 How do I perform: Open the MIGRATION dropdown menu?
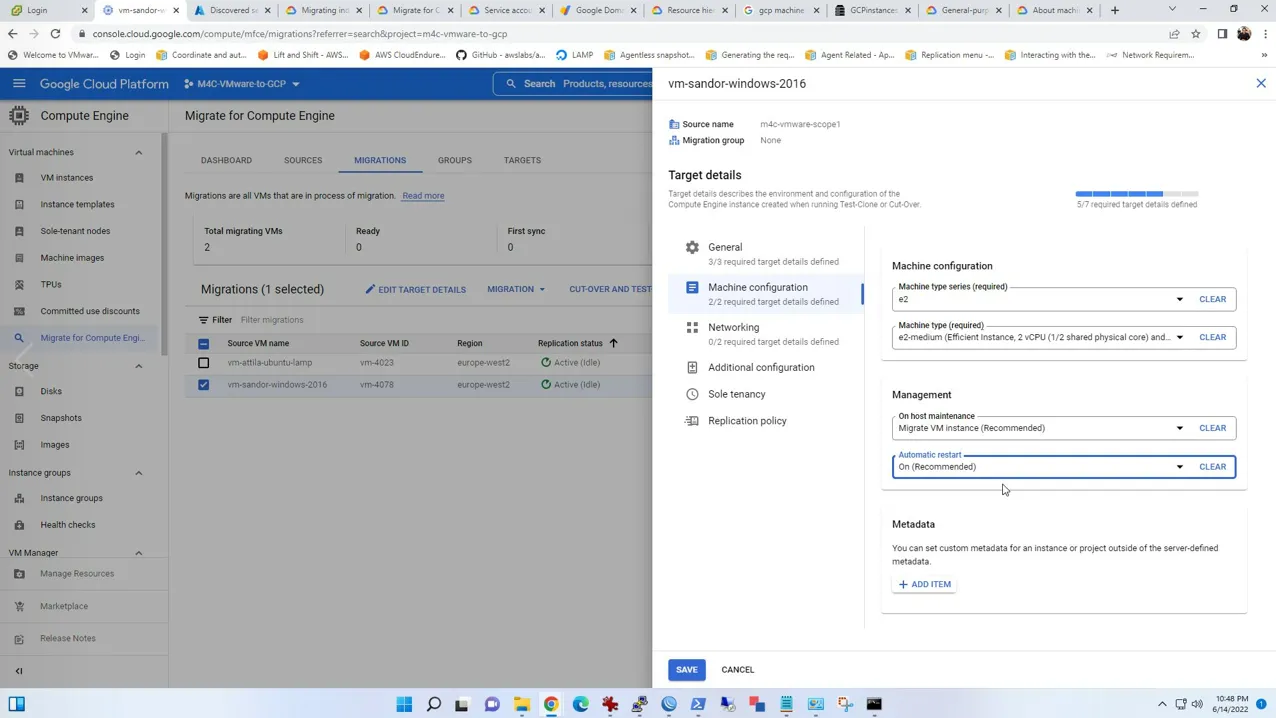pyautogui.click(x=516, y=289)
